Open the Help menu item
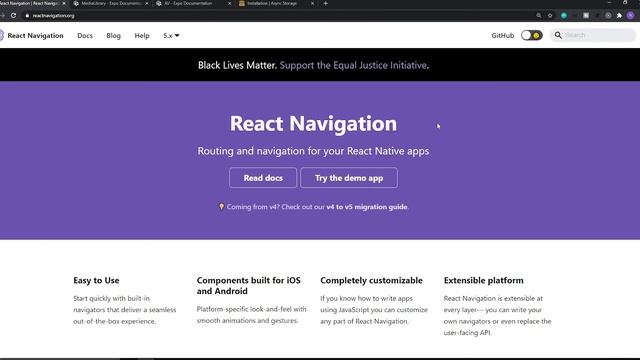 pyautogui.click(x=142, y=36)
